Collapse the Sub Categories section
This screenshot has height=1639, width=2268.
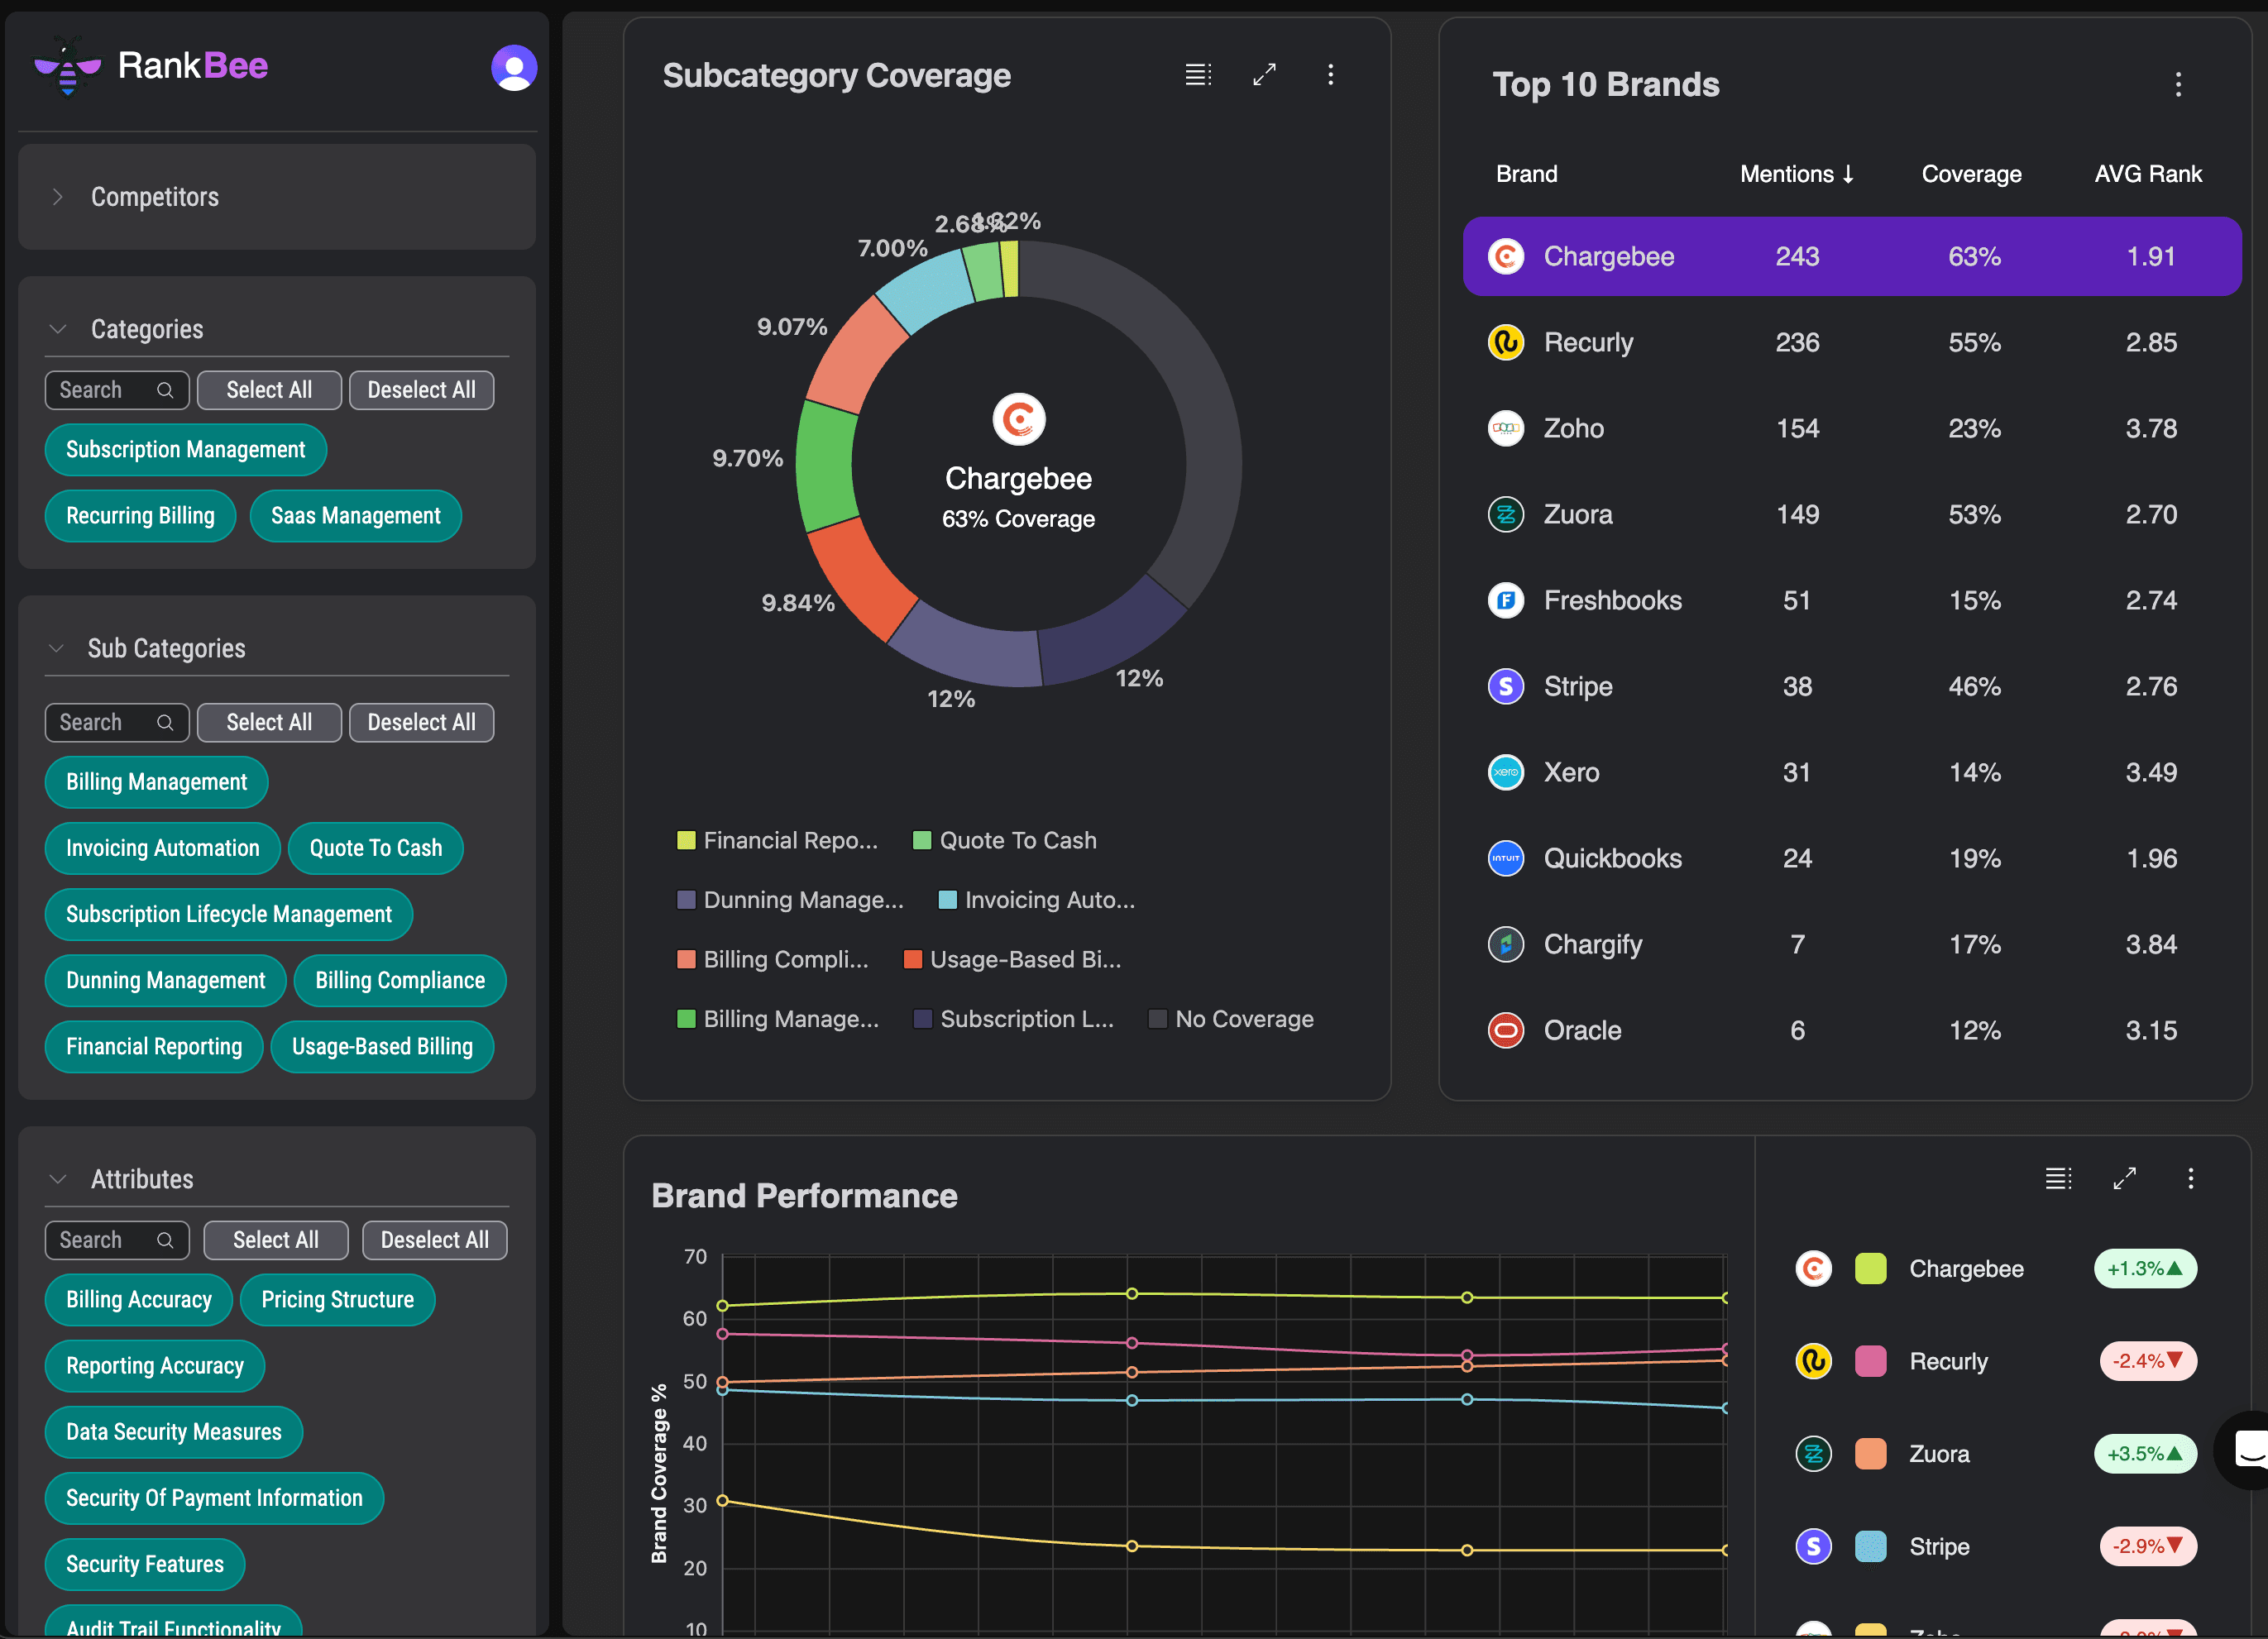point(57,648)
